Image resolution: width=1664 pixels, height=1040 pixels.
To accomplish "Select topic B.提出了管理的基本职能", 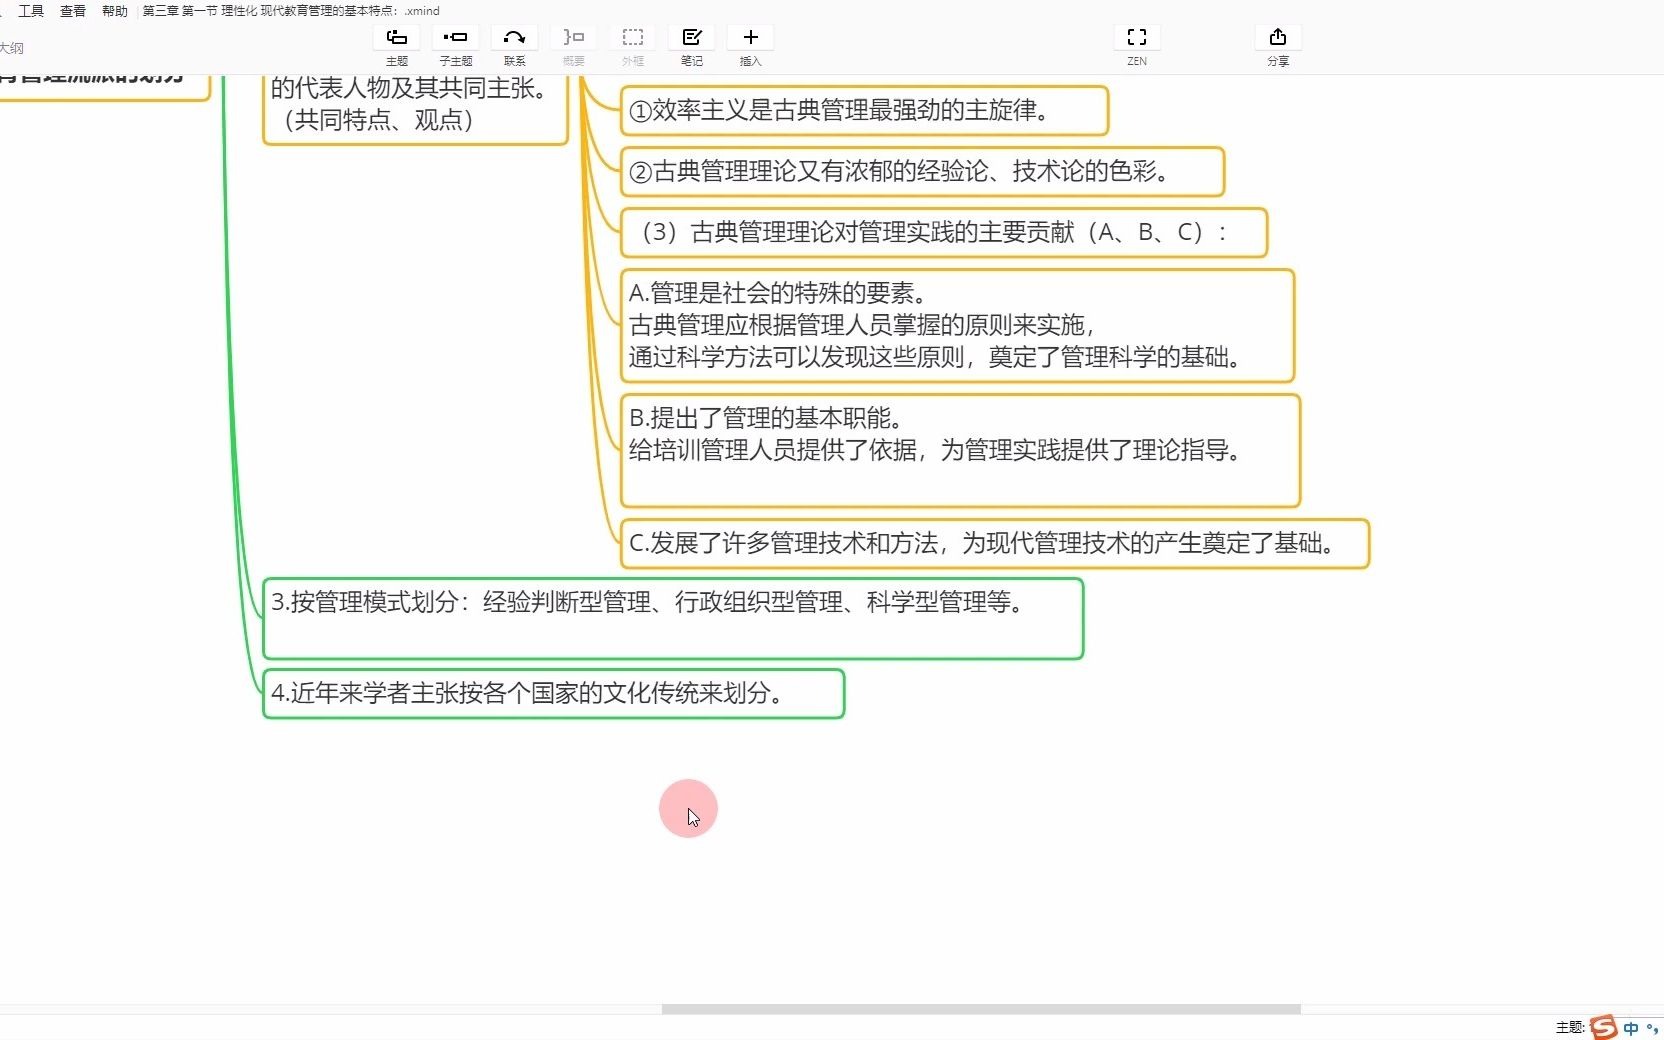I will pyautogui.click(x=961, y=451).
